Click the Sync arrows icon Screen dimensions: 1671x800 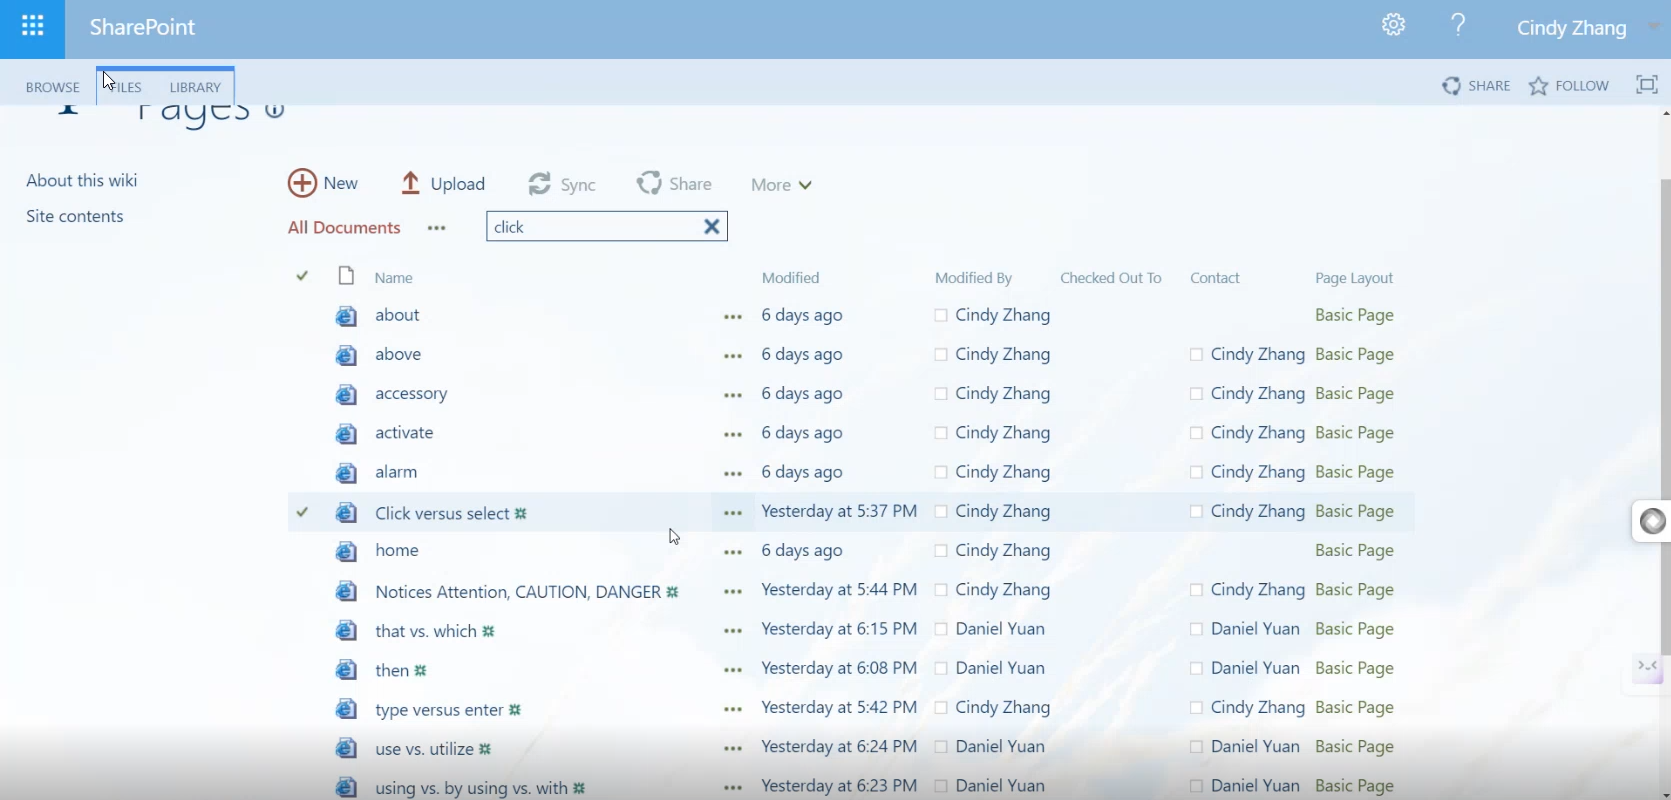tap(540, 184)
